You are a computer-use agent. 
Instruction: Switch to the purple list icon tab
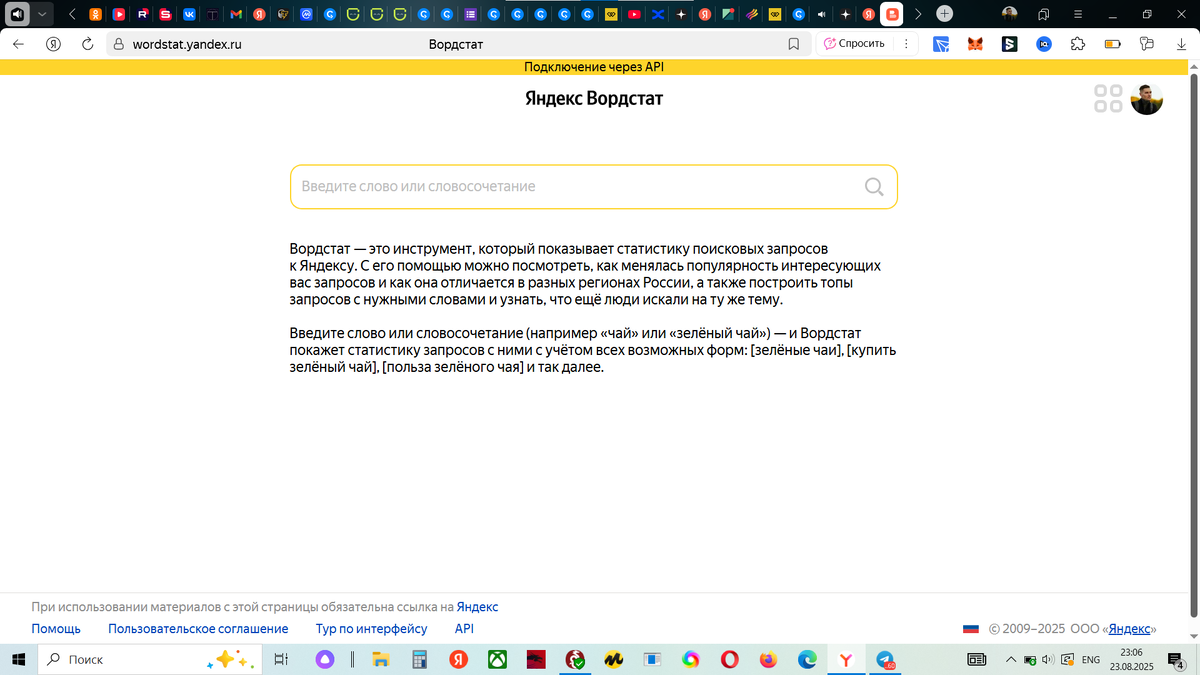click(x=470, y=14)
